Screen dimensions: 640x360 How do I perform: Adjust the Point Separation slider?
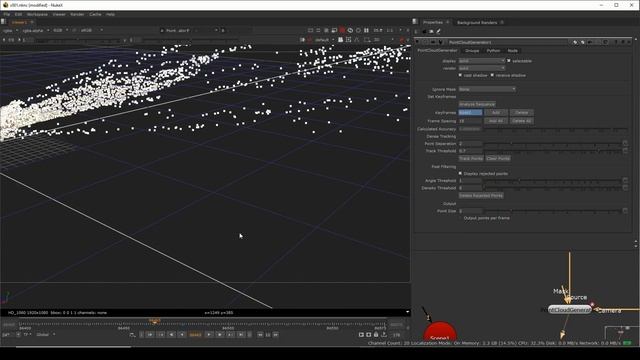click(552, 144)
